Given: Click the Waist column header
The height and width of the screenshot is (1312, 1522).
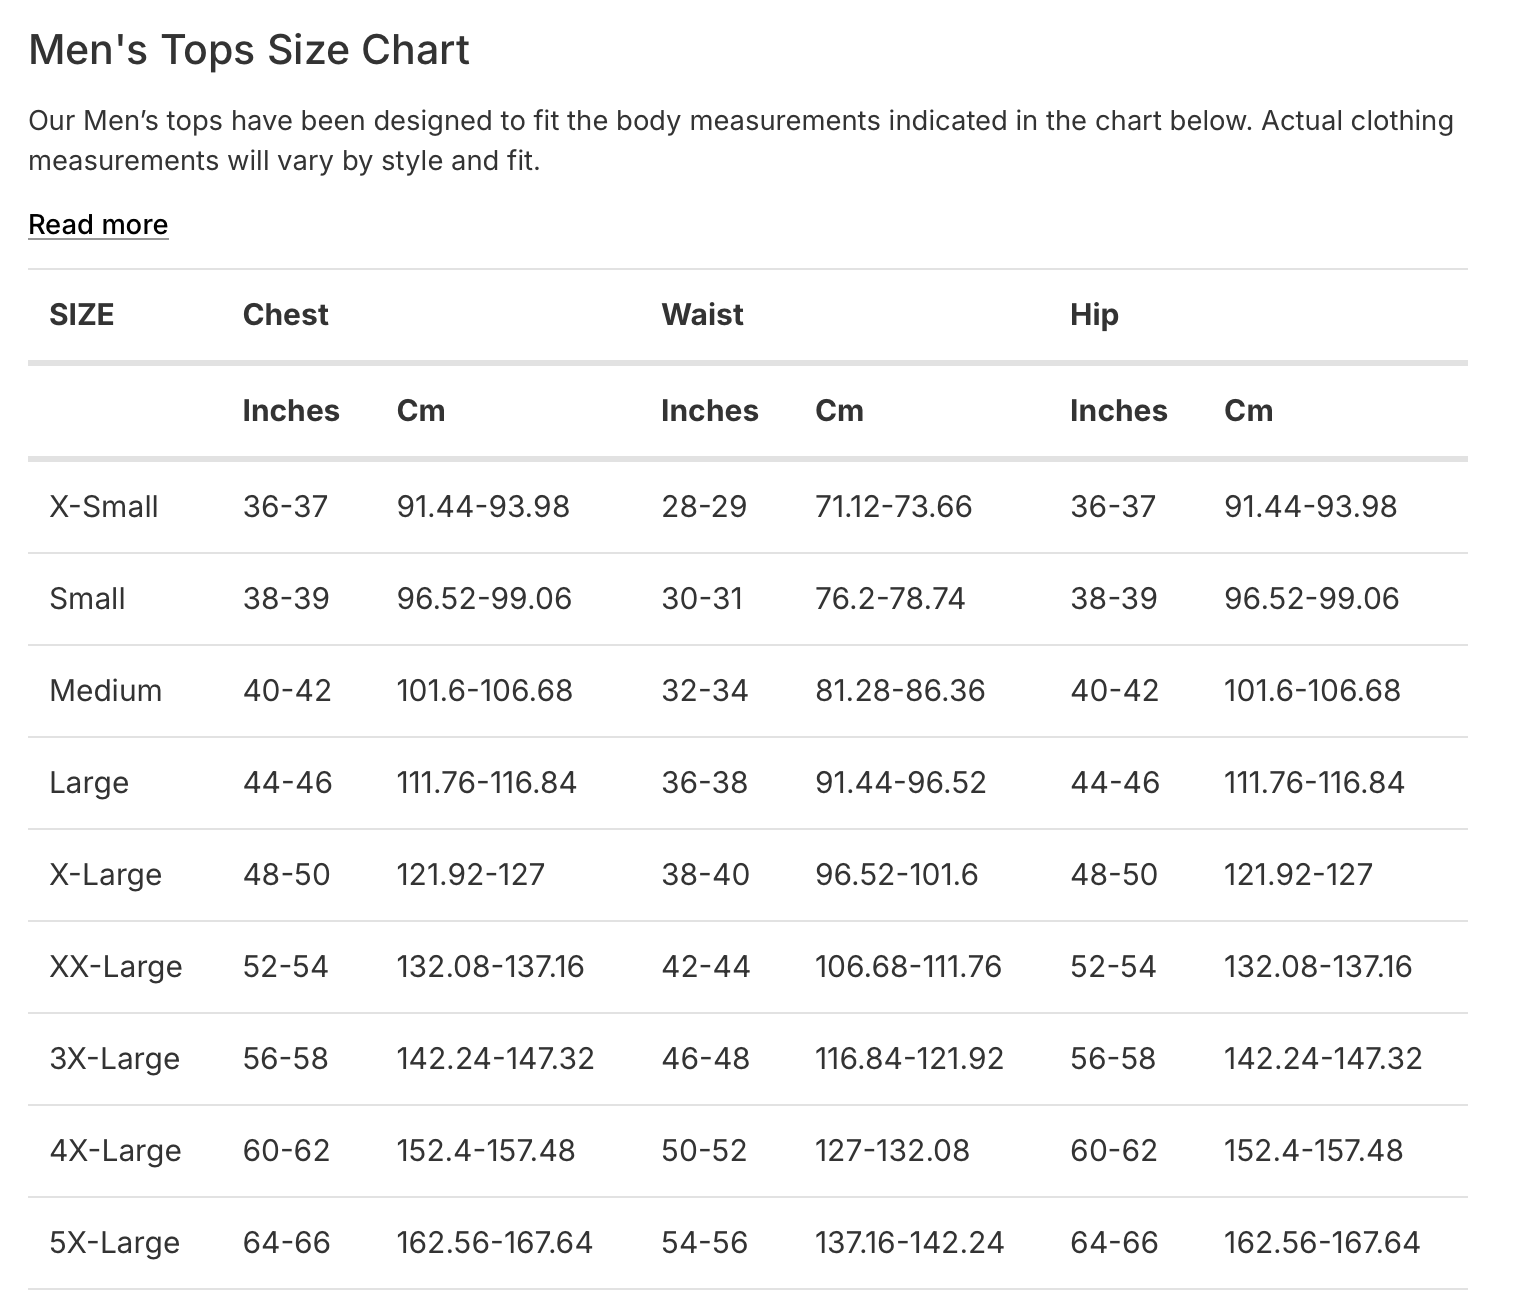Looking at the screenshot, I should [702, 315].
